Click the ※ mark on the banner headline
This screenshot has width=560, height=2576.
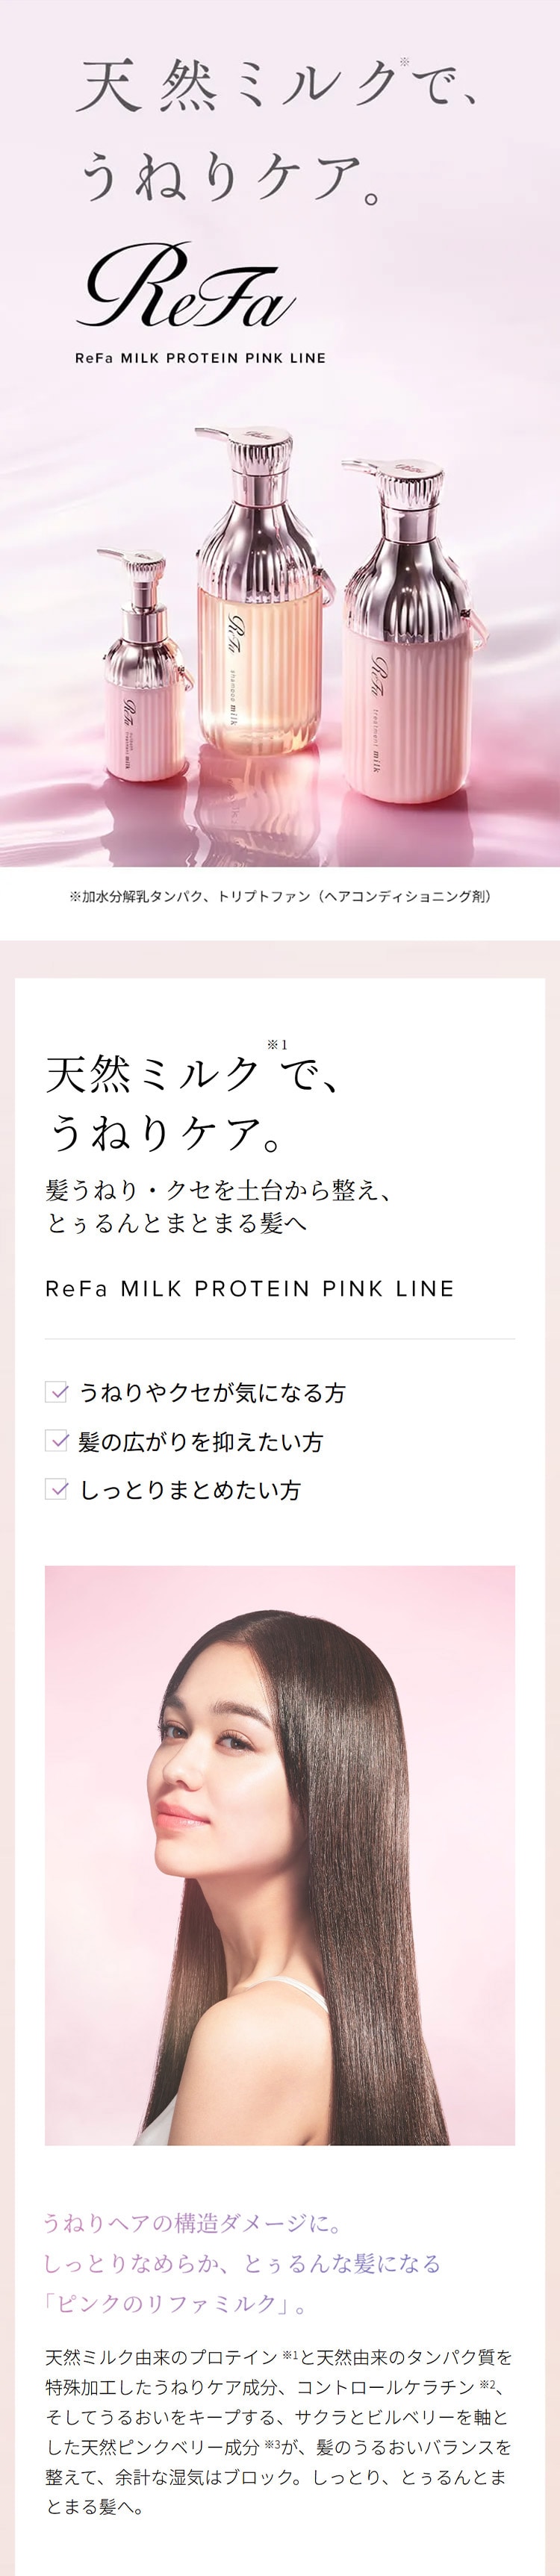pyautogui.click(x=404, y=63)
